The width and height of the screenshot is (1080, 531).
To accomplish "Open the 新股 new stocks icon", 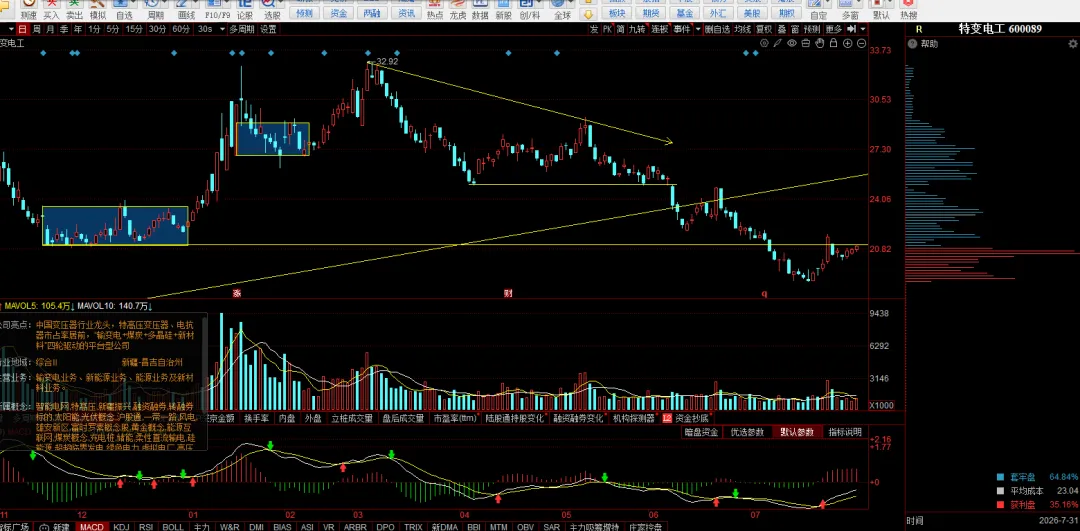I will [503, 9].
